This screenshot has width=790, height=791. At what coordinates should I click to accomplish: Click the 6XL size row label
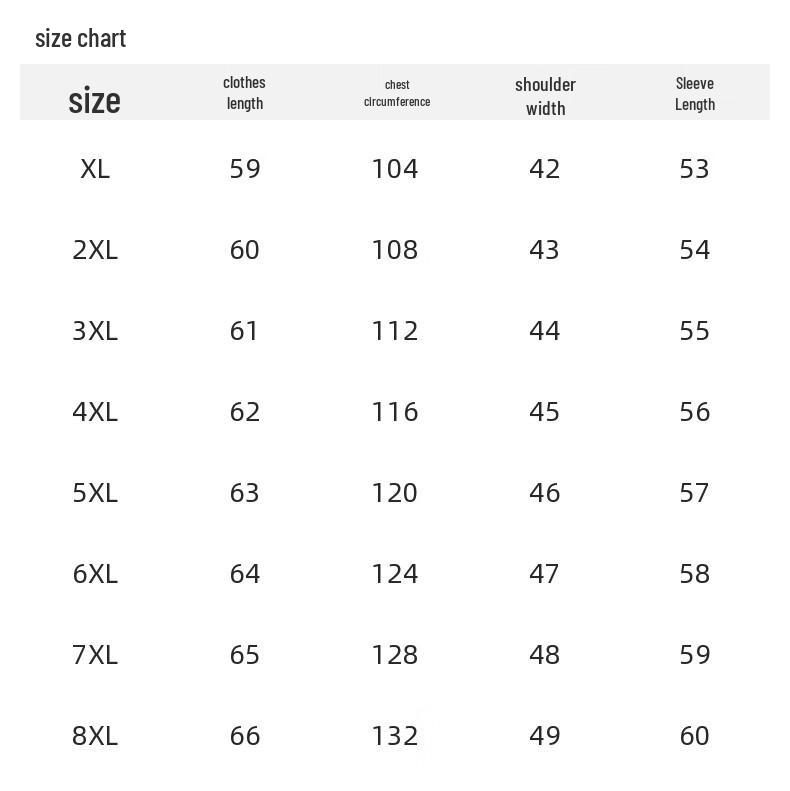(95, 574)
